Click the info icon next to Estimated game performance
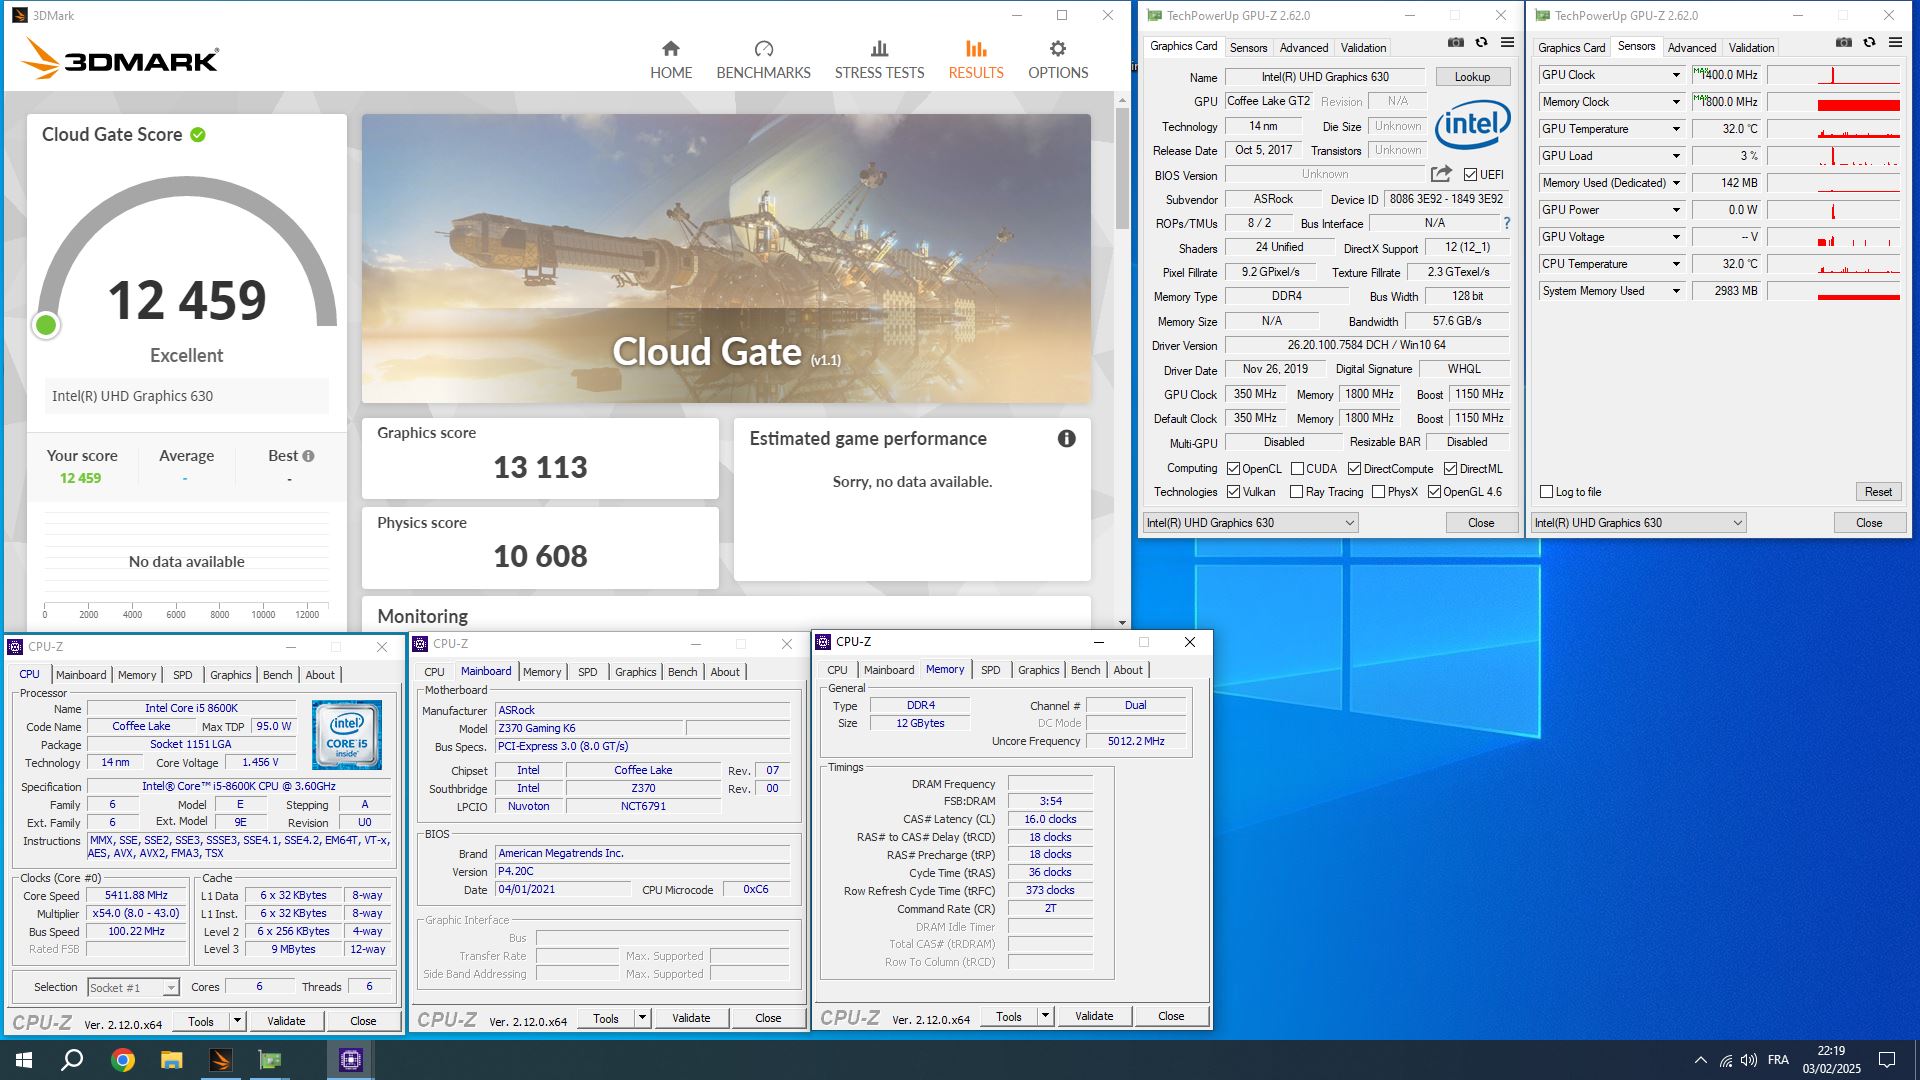Viewport: 1920px width, 1080px height. click(1067, 439)
